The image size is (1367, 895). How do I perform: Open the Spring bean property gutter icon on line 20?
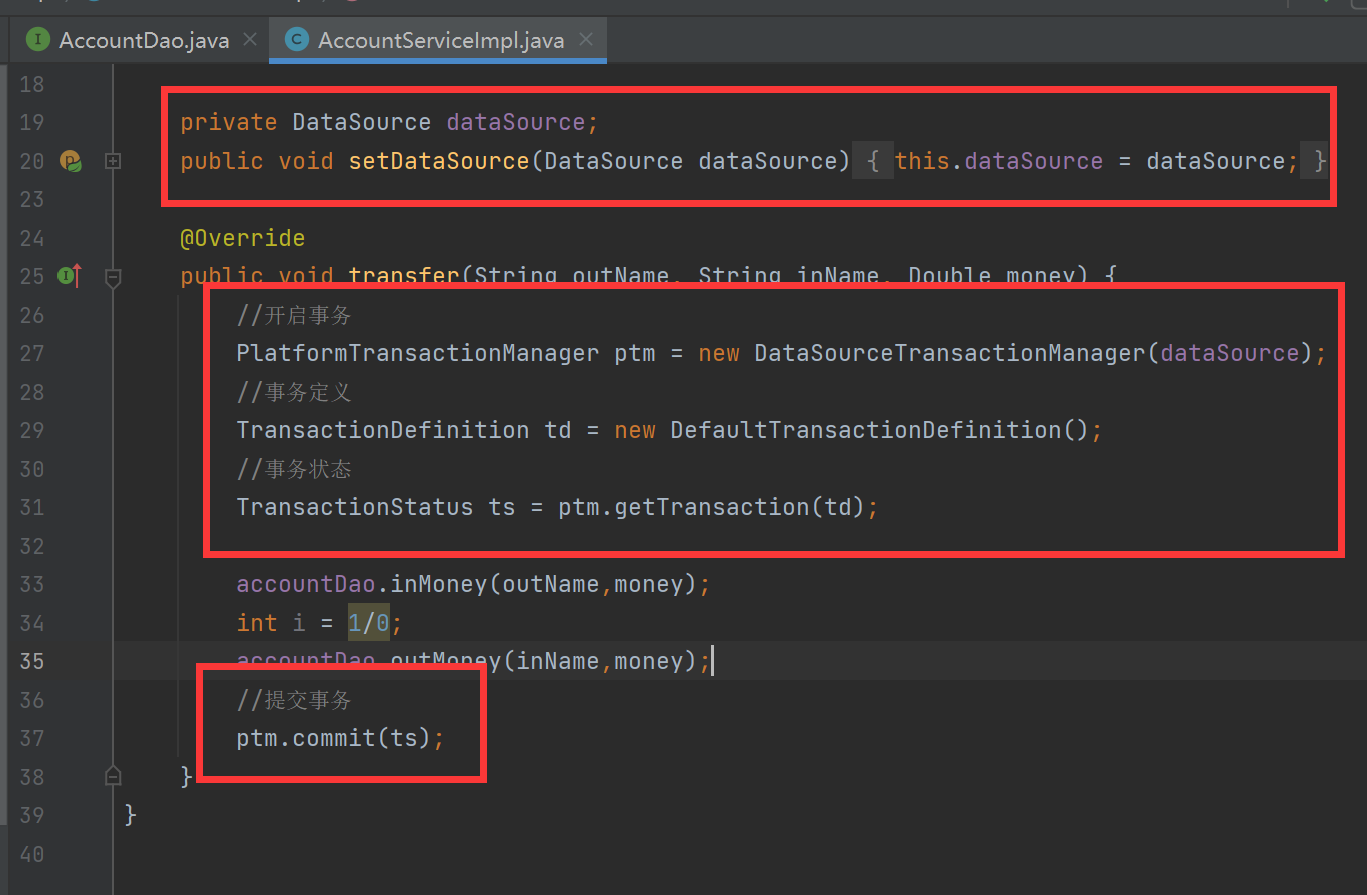click(x=70, y=161)
